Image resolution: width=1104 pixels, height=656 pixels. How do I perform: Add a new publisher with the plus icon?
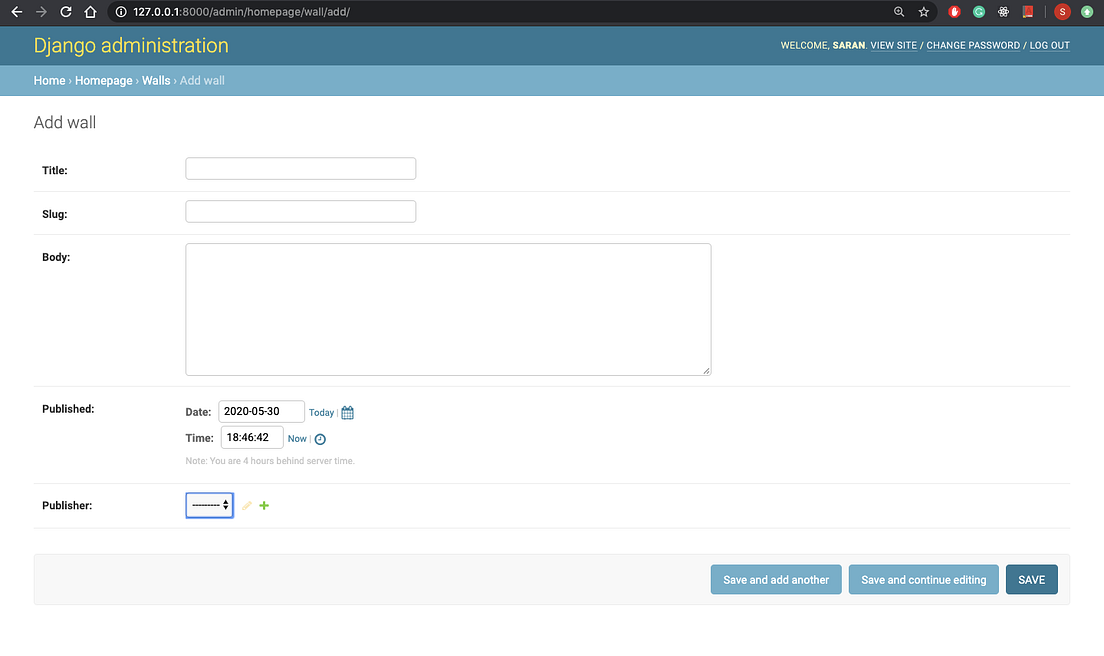(263, 505)
